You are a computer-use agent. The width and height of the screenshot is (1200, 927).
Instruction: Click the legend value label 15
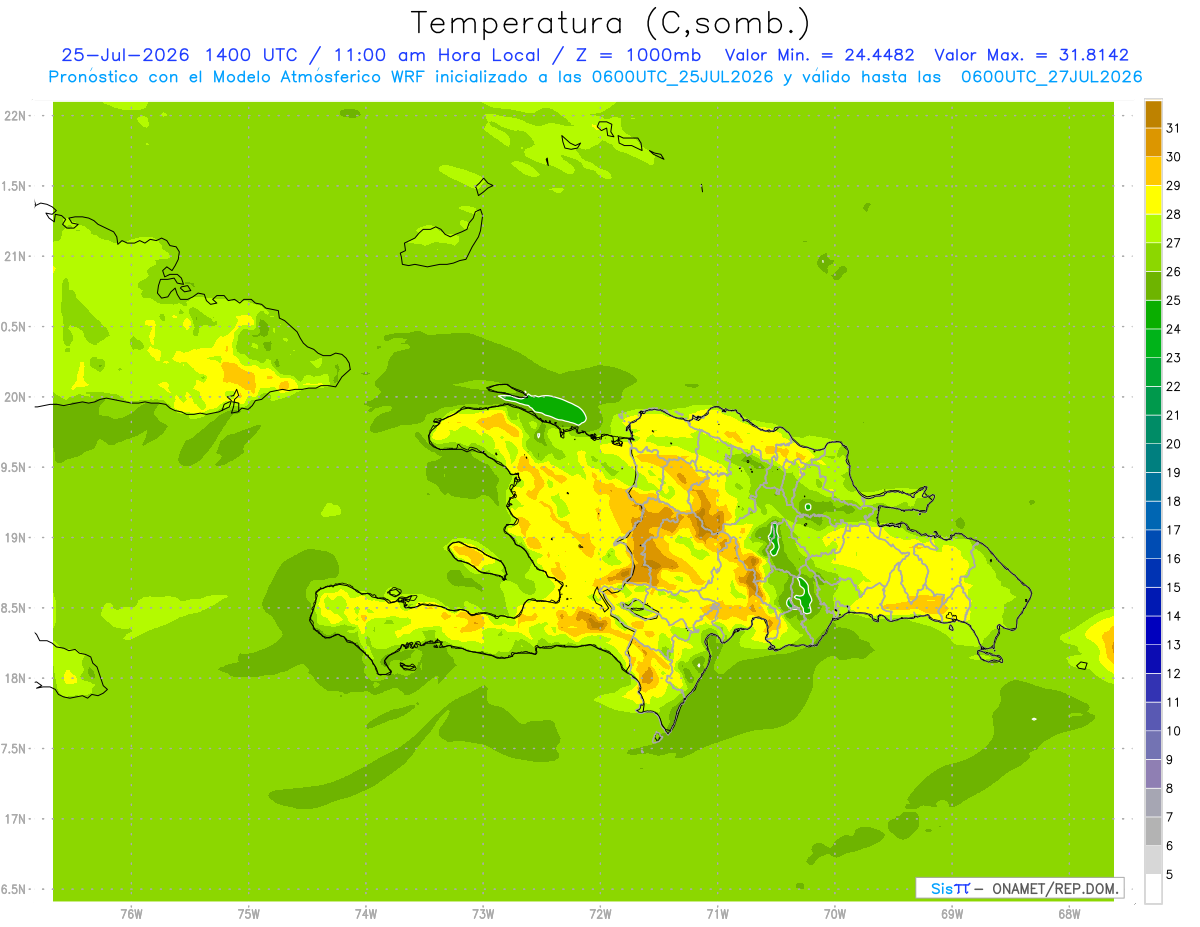point(1173,587)
